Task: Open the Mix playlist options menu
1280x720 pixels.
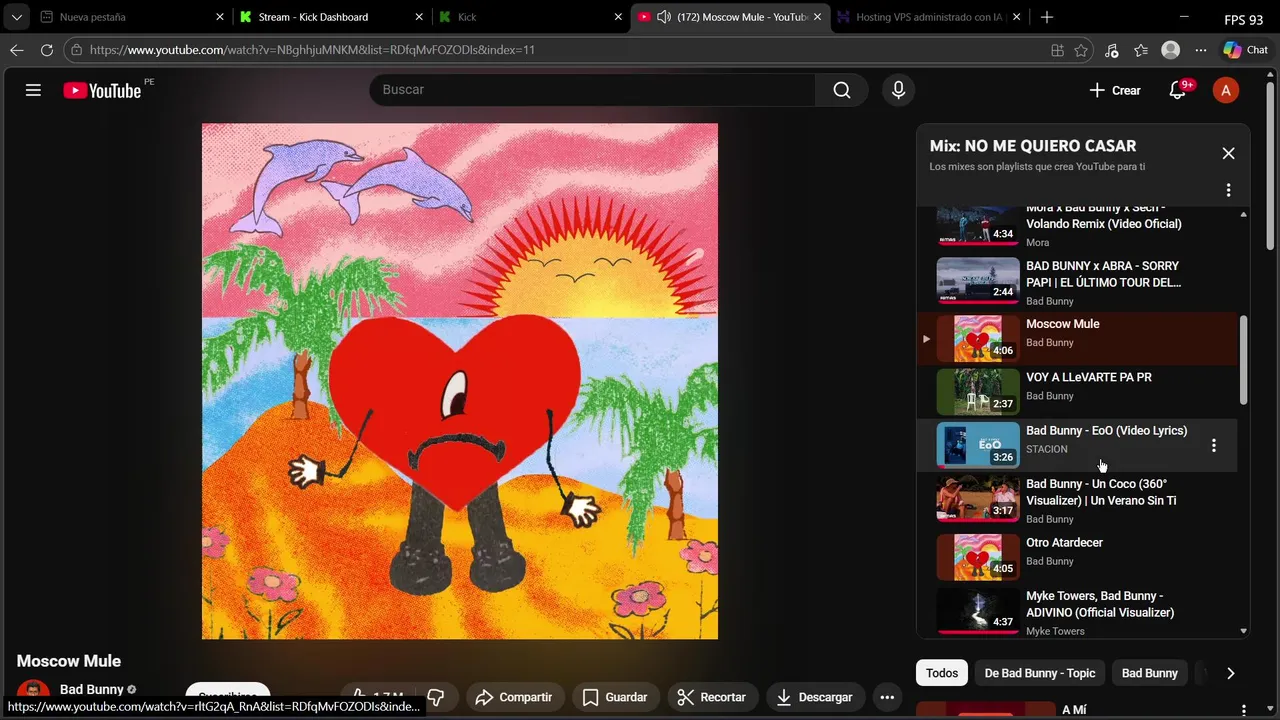Action: pos(1228,190)
